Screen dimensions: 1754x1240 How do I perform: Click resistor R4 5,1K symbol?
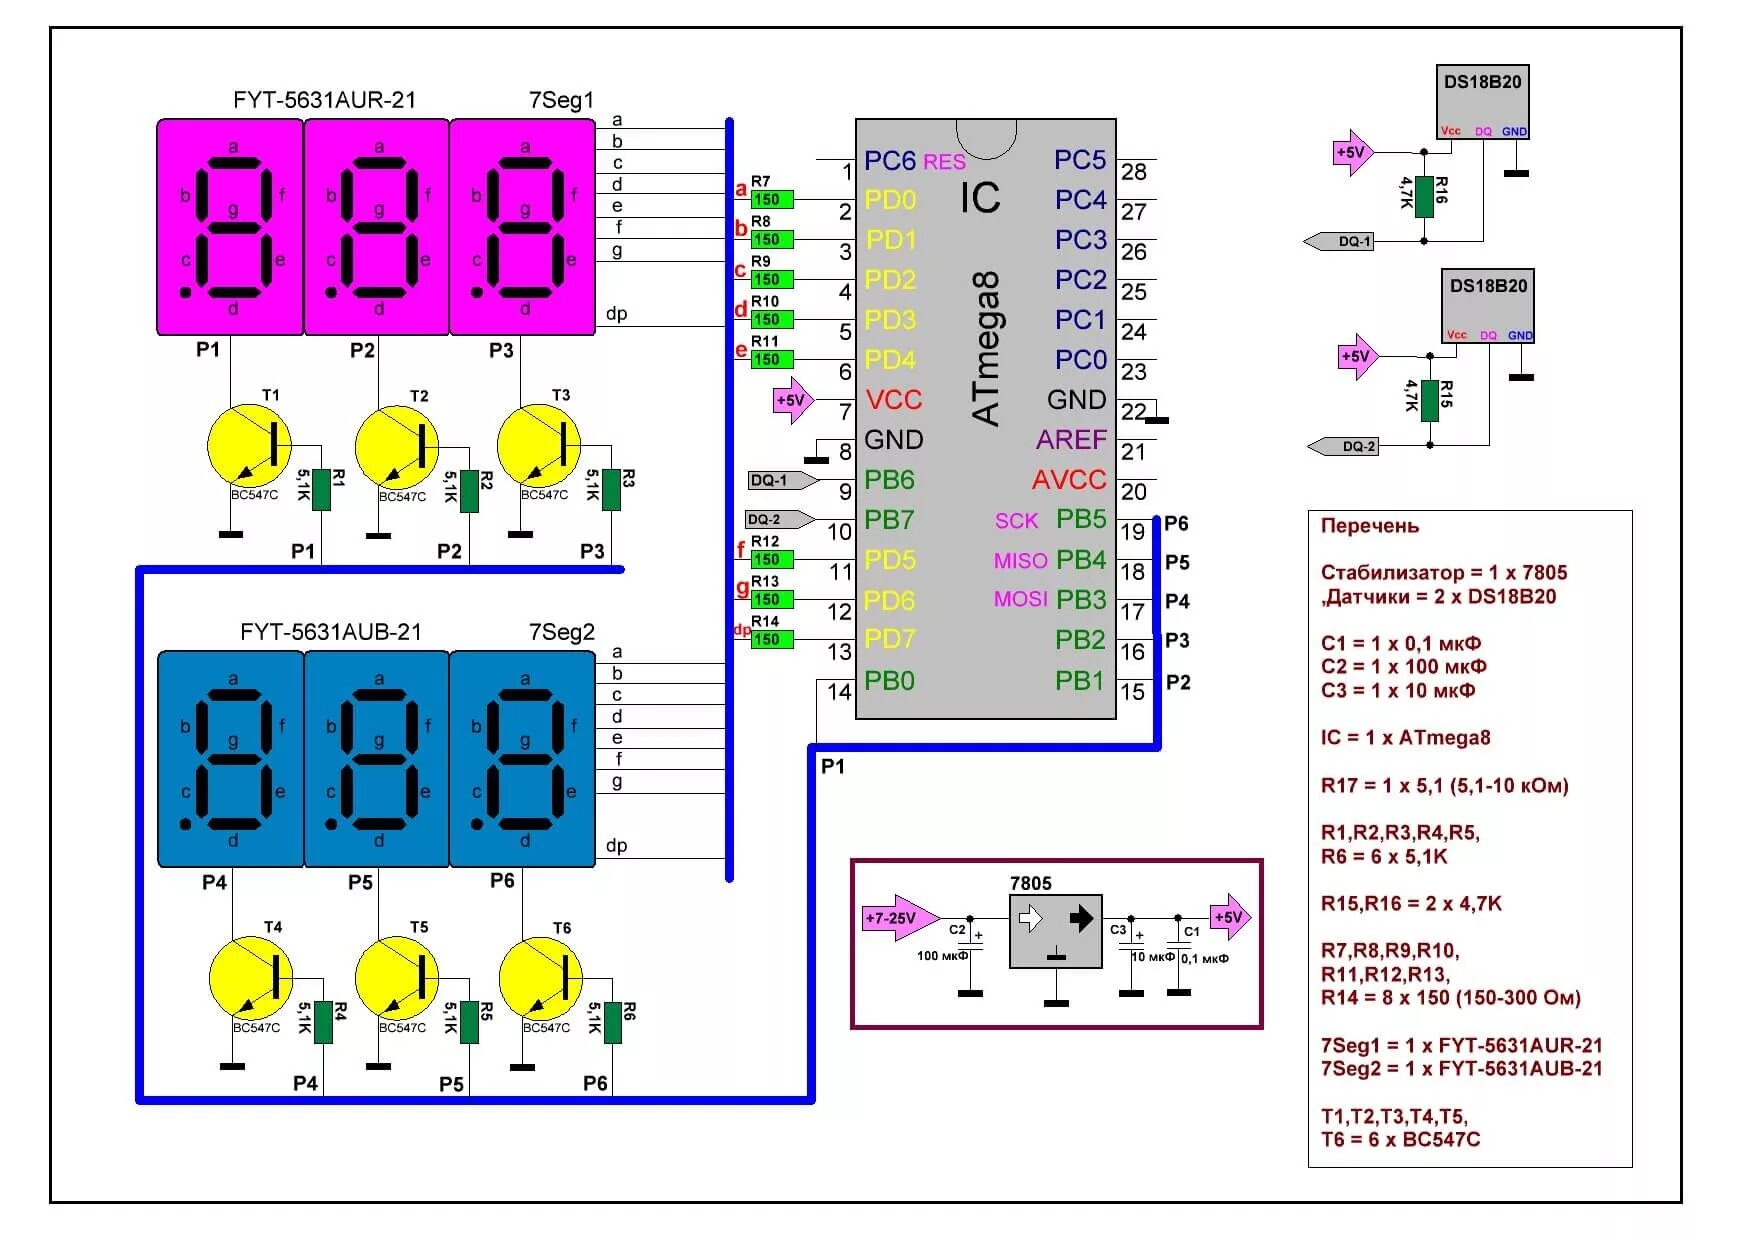tap(323, 1022)
